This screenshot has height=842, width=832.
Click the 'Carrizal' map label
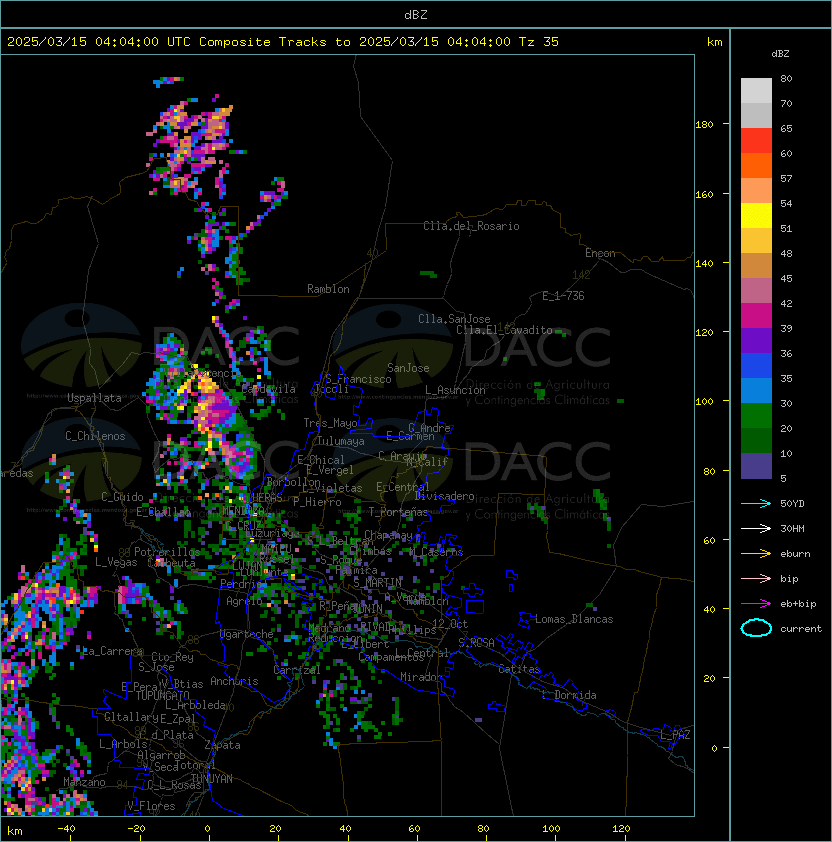pyautogui.click(x=297, y=670)
